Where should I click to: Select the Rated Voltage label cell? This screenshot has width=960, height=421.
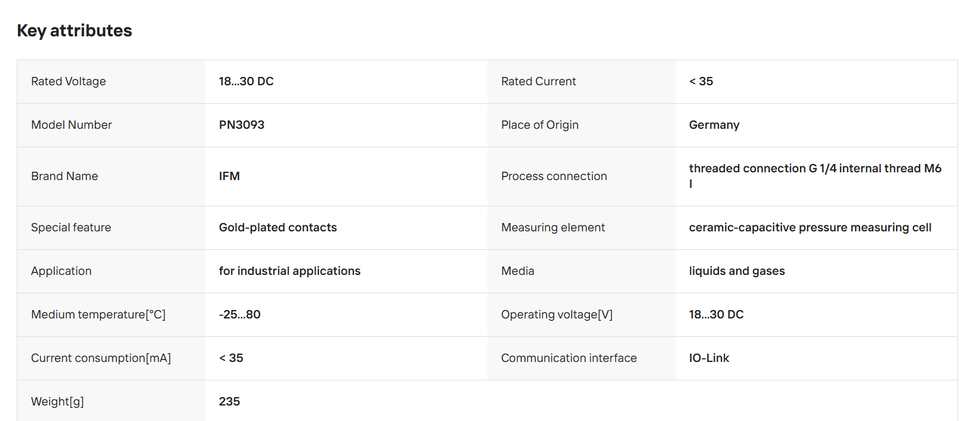[x=111, y=81]
